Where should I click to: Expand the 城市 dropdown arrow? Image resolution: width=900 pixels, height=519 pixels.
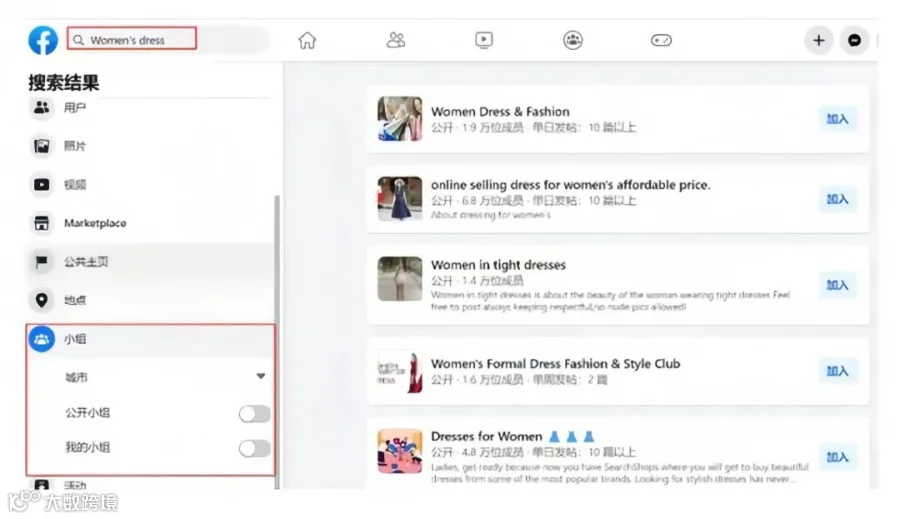click(x=261, y=376)
